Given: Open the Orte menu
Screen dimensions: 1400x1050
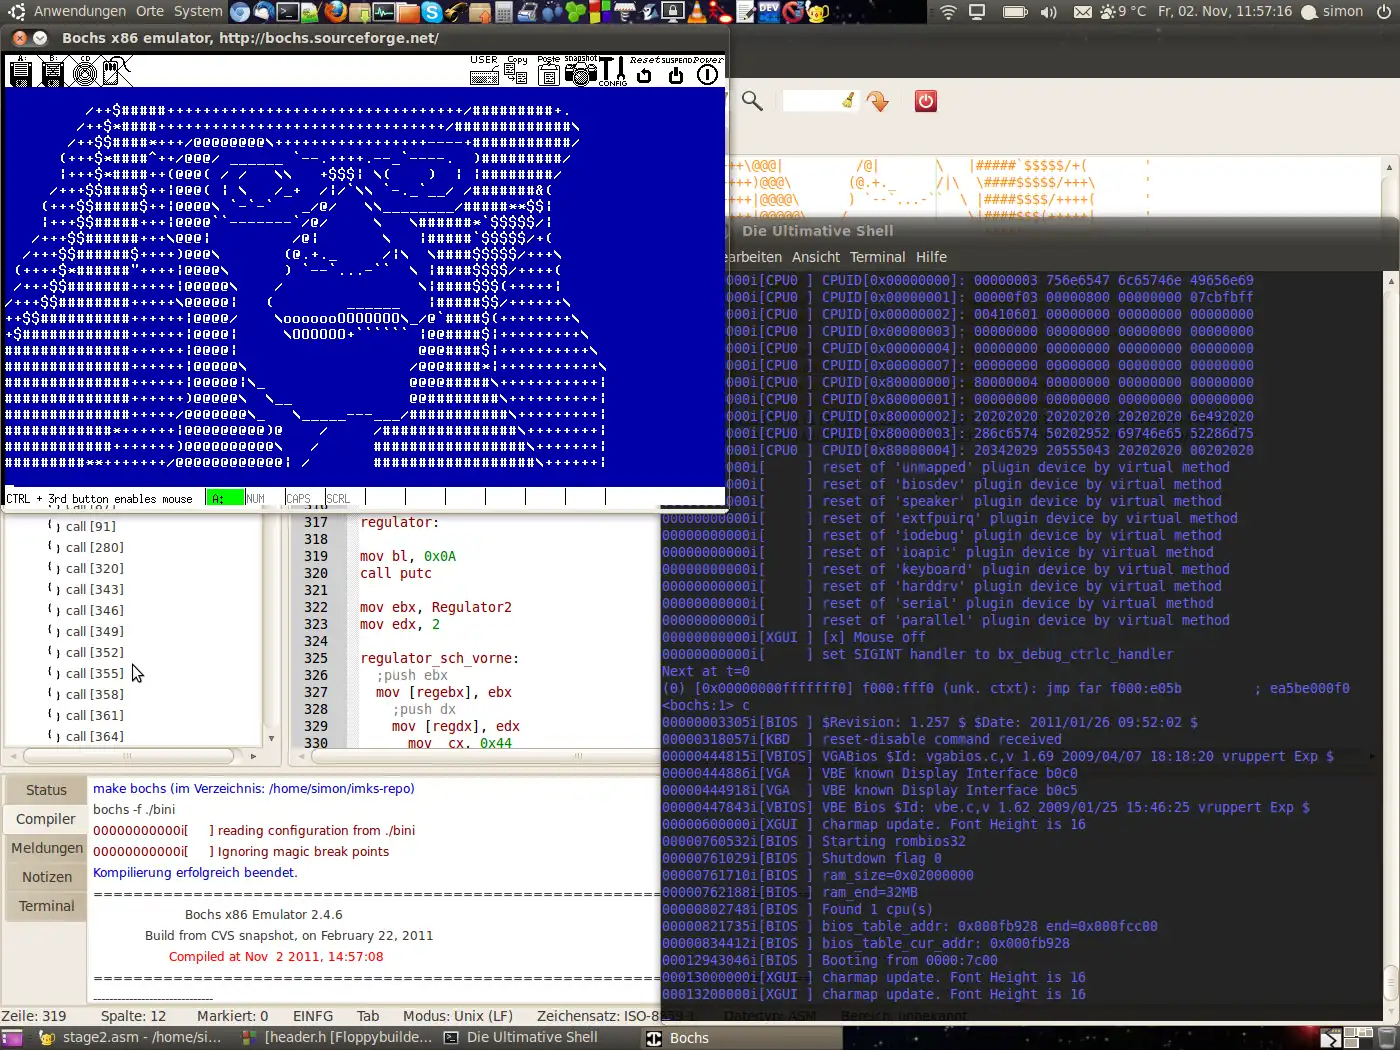Looking at the screenshot, I should [x=150, y=11].
